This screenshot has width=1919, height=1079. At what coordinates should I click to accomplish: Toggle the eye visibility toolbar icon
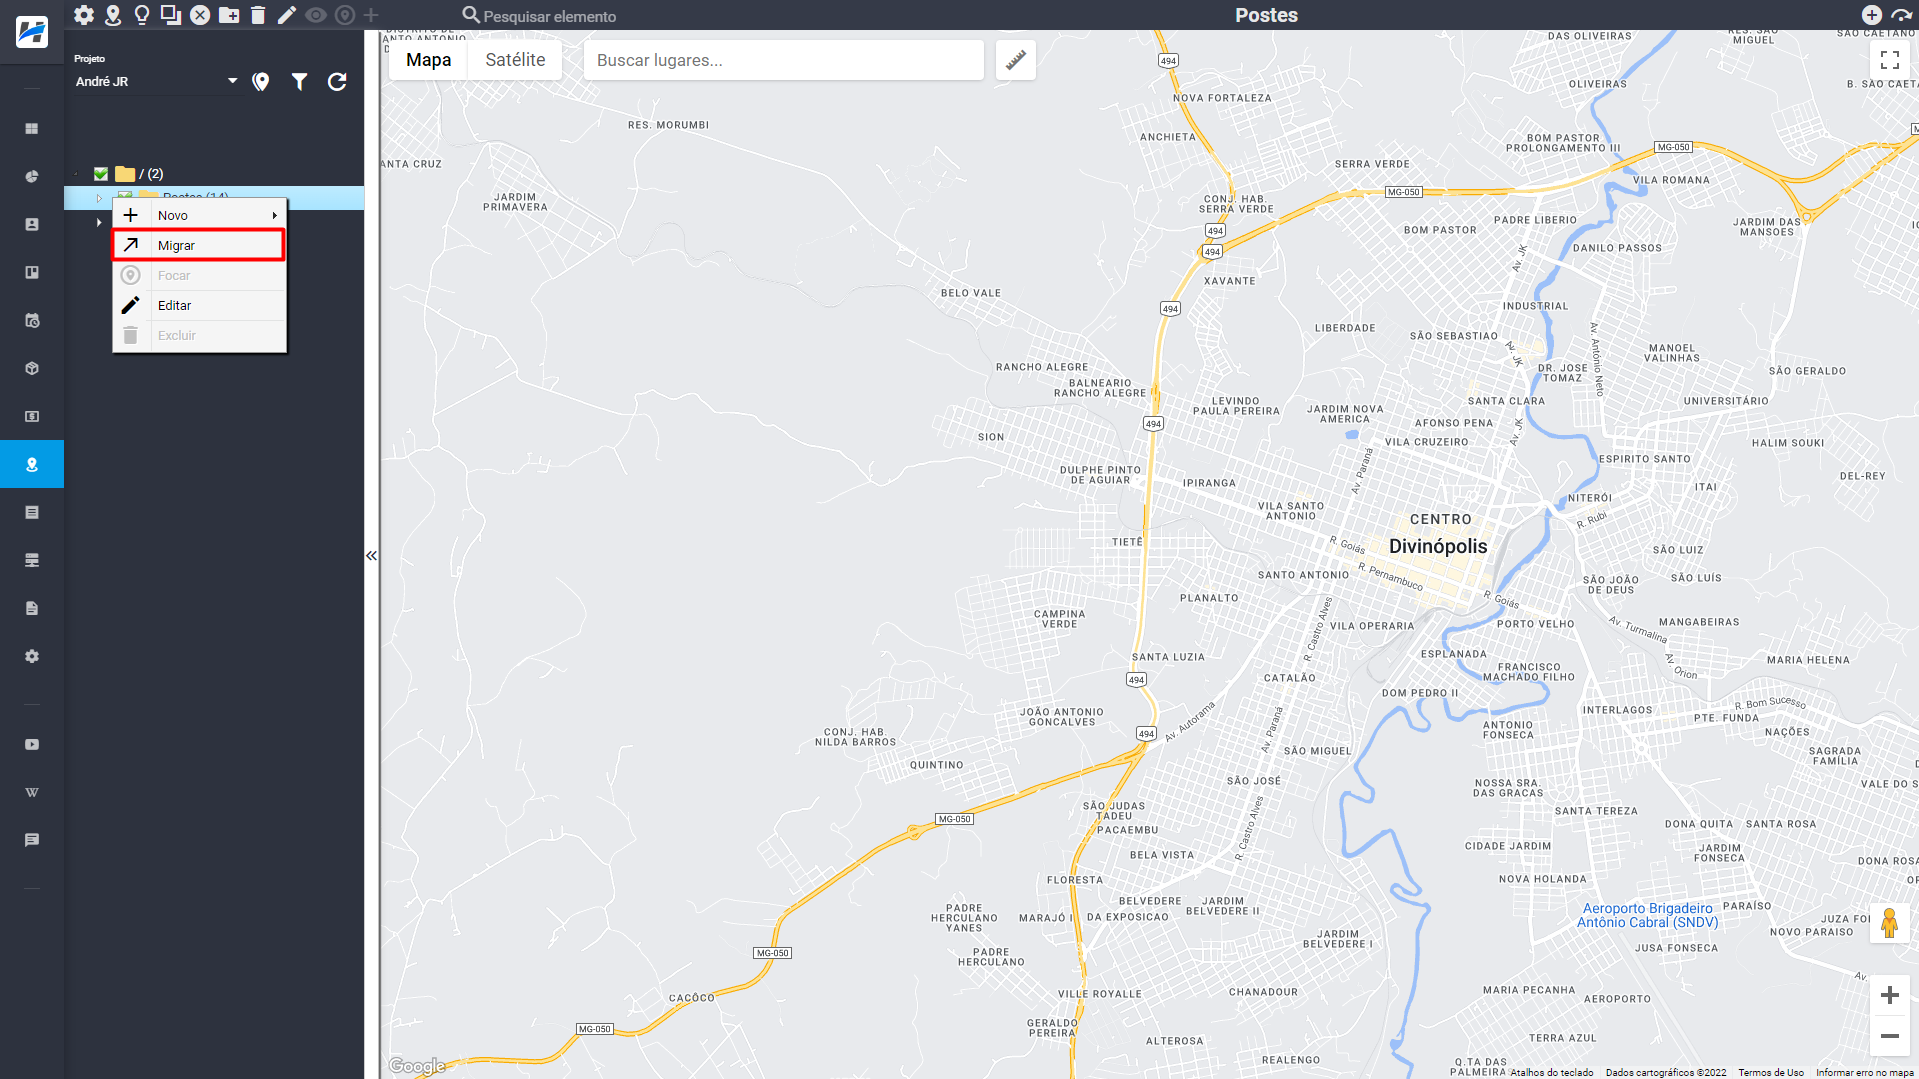(316, 15)
